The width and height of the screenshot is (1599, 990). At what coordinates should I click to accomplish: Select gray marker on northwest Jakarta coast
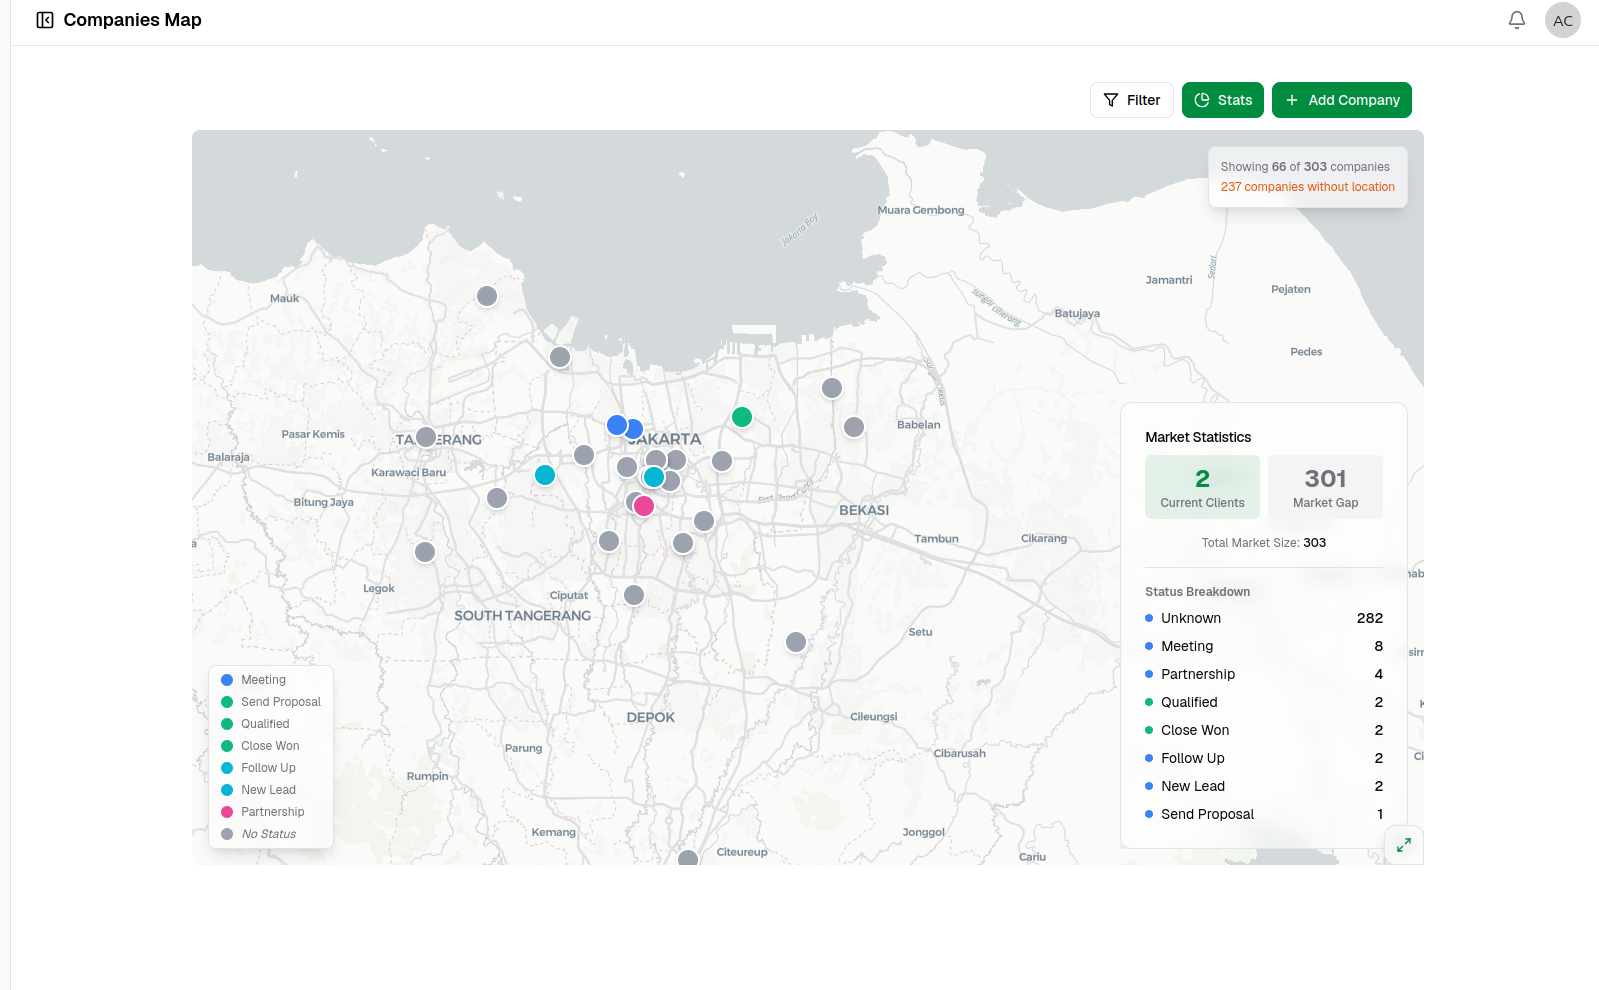[560, 357]
